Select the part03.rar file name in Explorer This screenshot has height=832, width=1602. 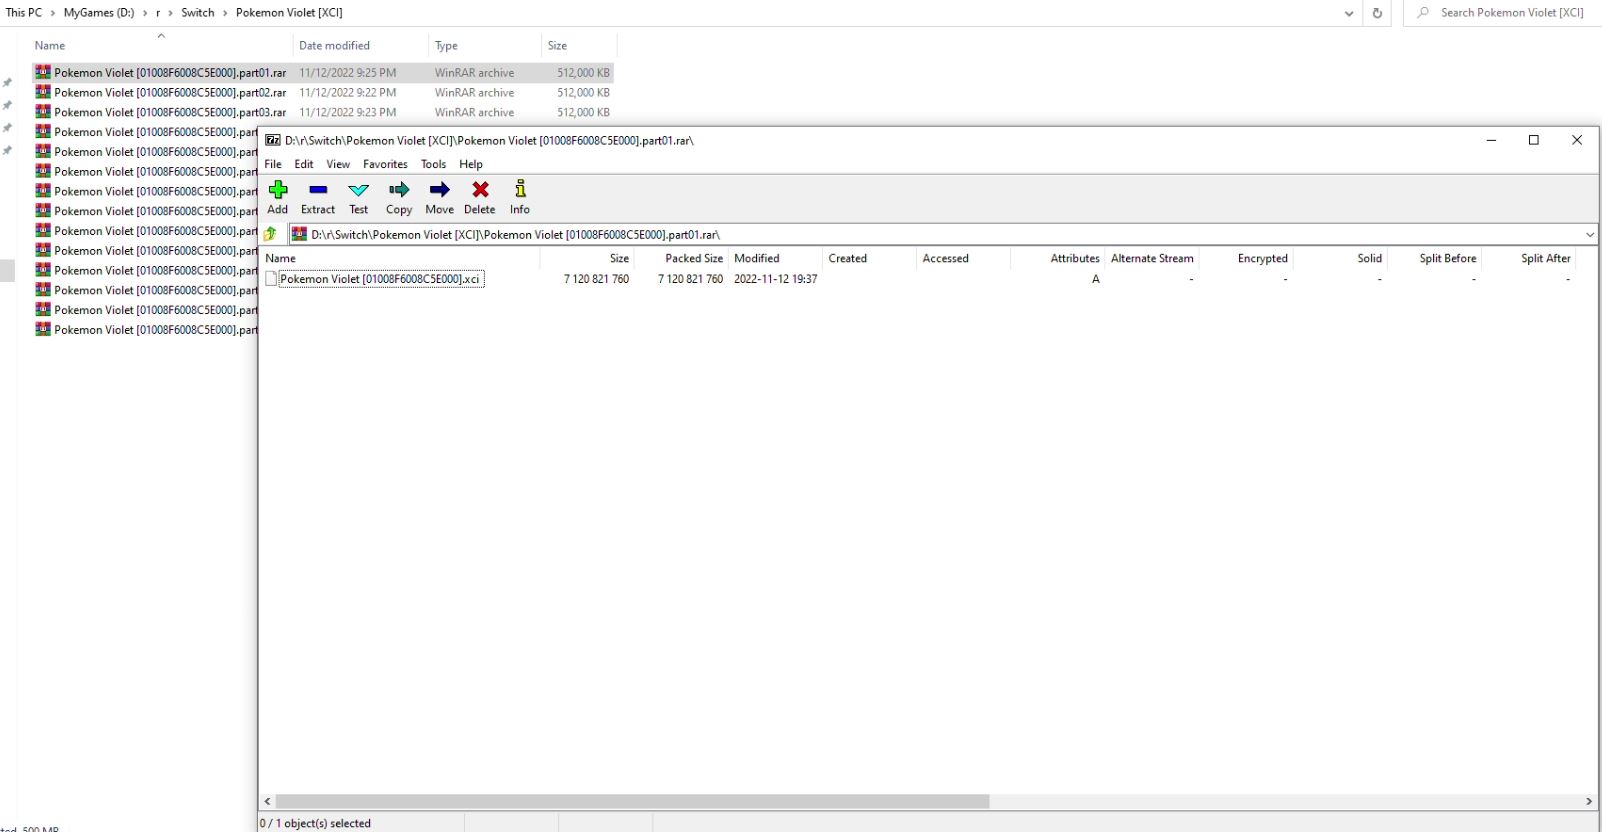coord(170,112)
